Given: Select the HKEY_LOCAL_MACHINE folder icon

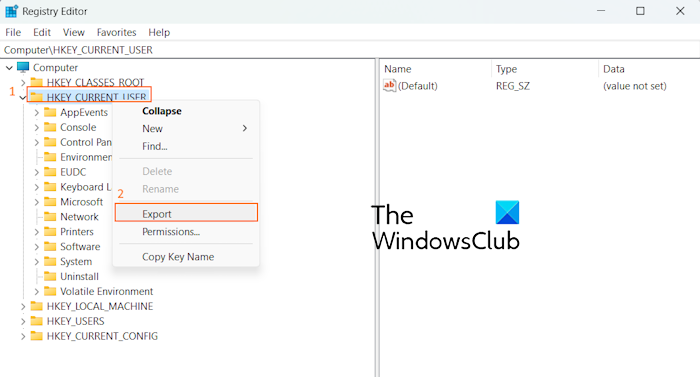Looking at the screenshot, I should [x=37, y=306].
